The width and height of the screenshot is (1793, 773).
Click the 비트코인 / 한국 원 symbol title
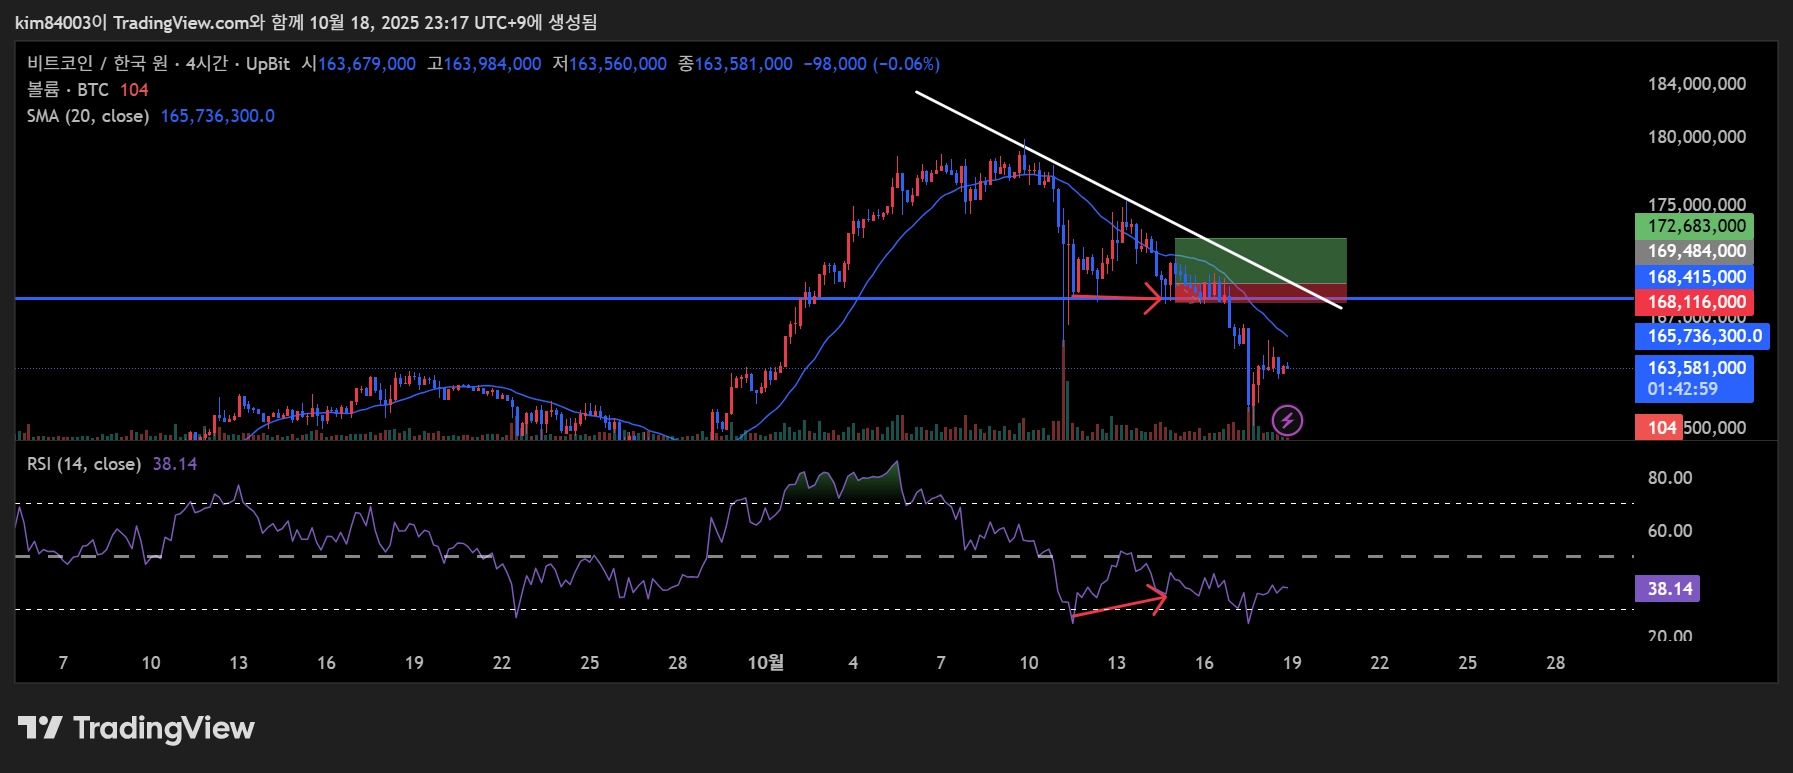pyautogui.click(x=96, y=64)
